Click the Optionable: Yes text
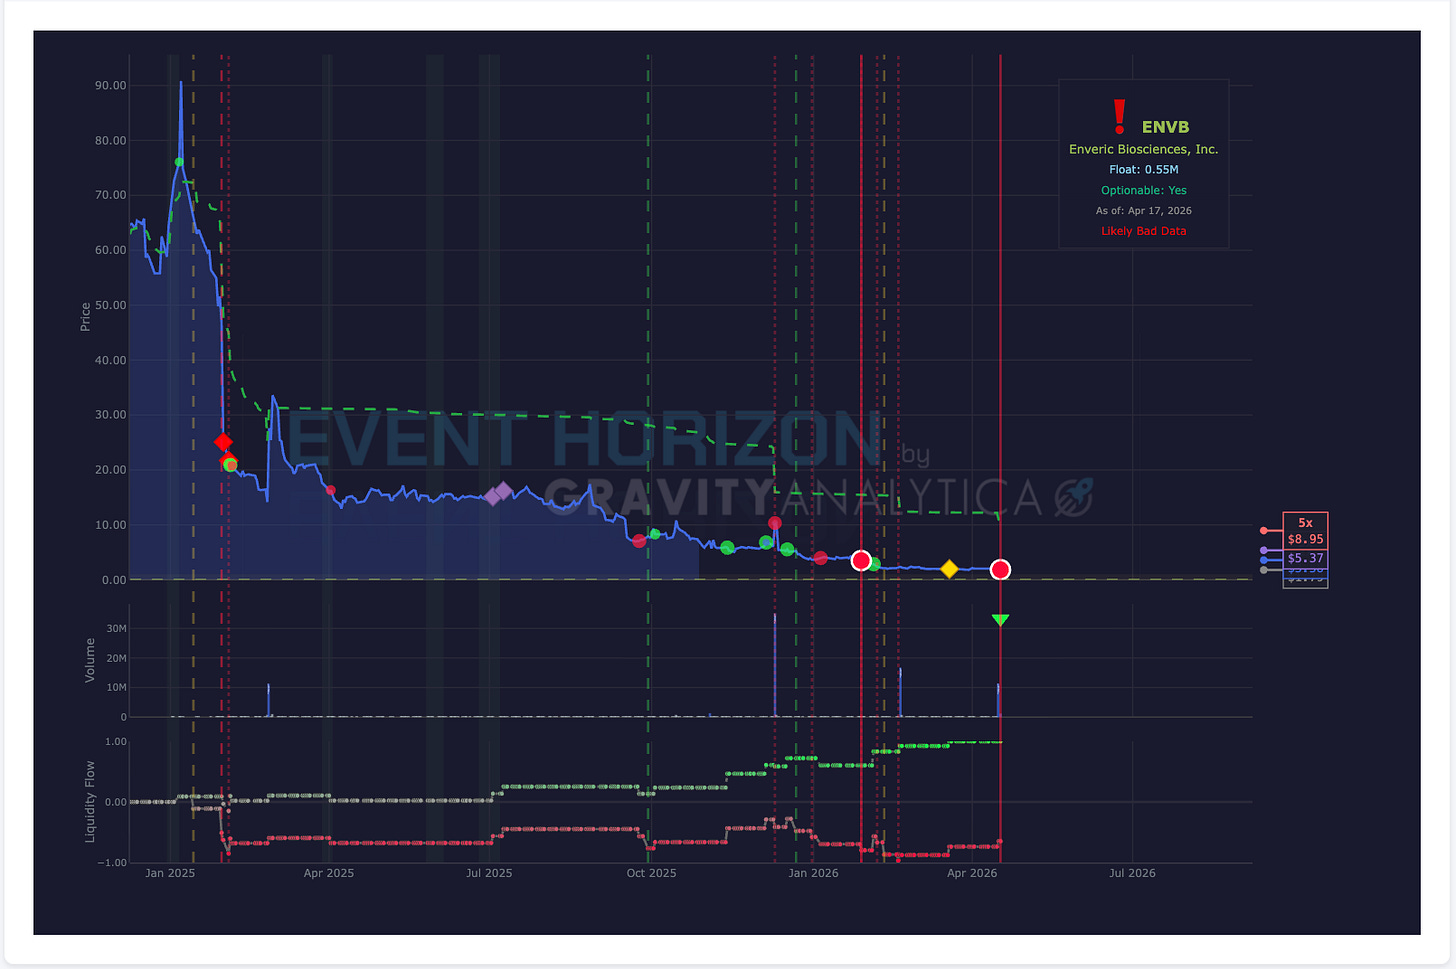Screen dimensions: 1456x969 (x=1144, y=190)
